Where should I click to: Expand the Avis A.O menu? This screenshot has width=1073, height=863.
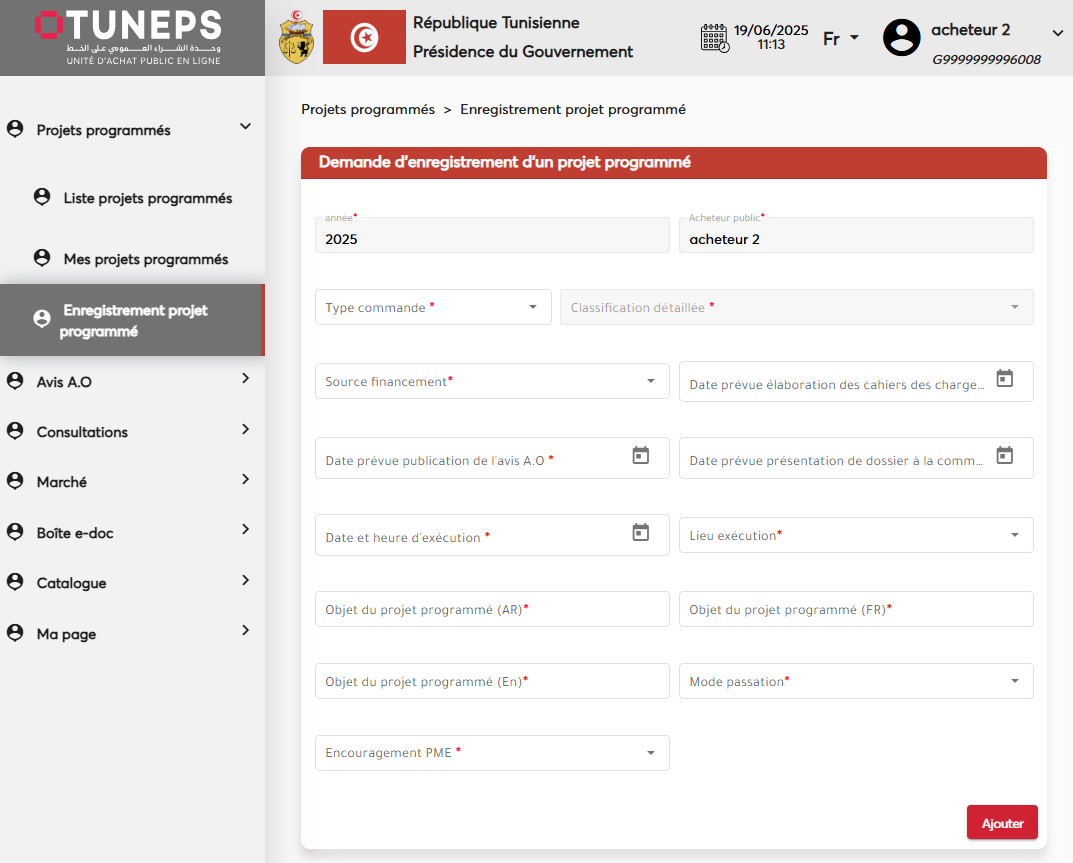130,381
